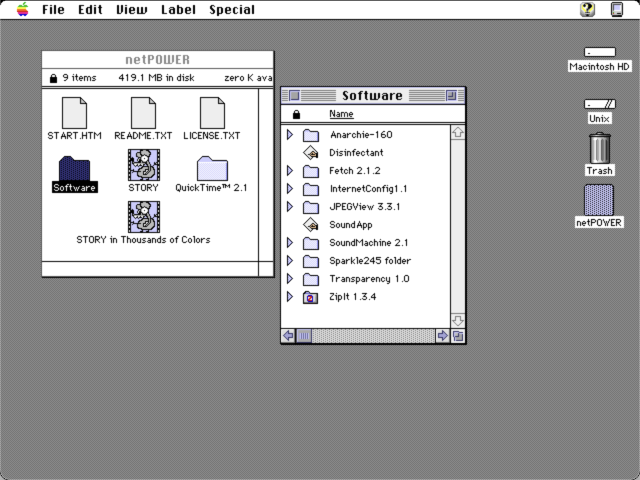This screenshot has width=640, height=480.
Task: Click the 419.1 MB in disk text
Action: coord(156,78)
